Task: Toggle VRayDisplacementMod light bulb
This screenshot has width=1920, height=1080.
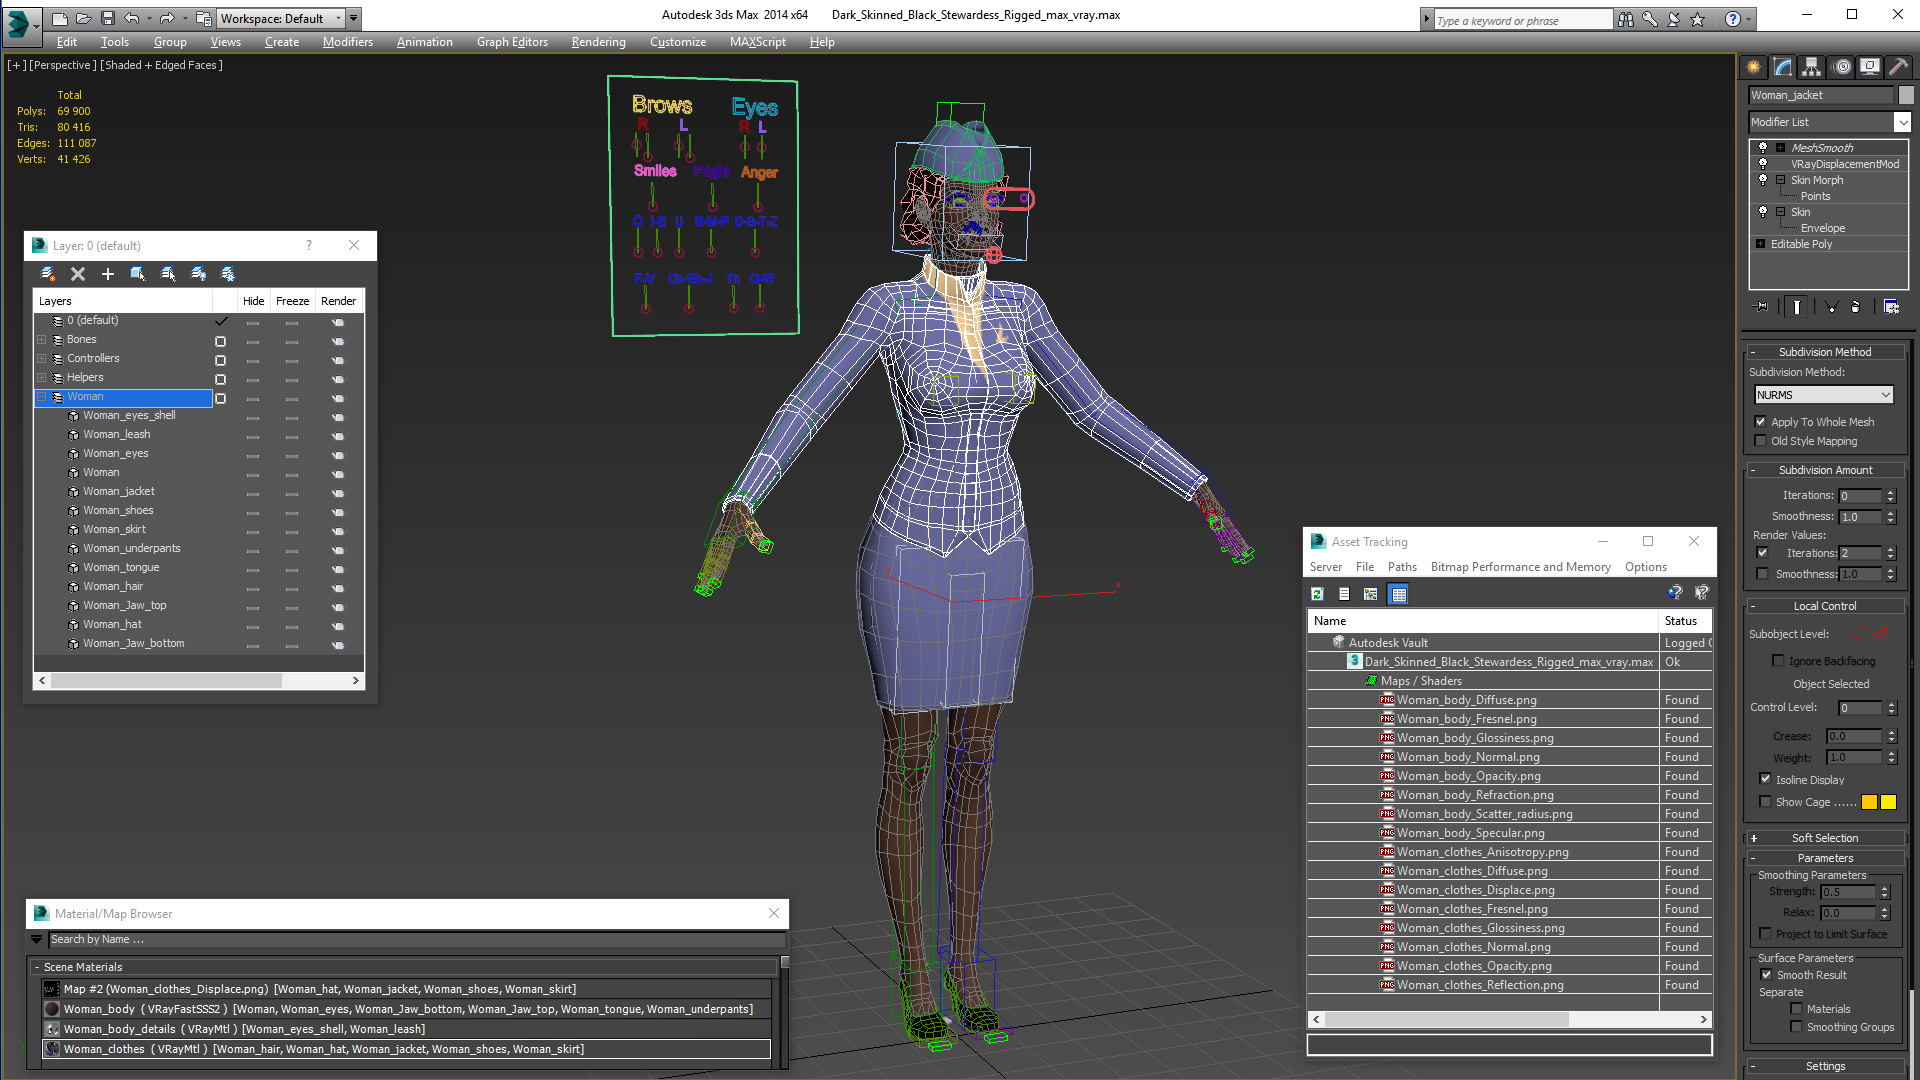Action: tap(1763, 163)
